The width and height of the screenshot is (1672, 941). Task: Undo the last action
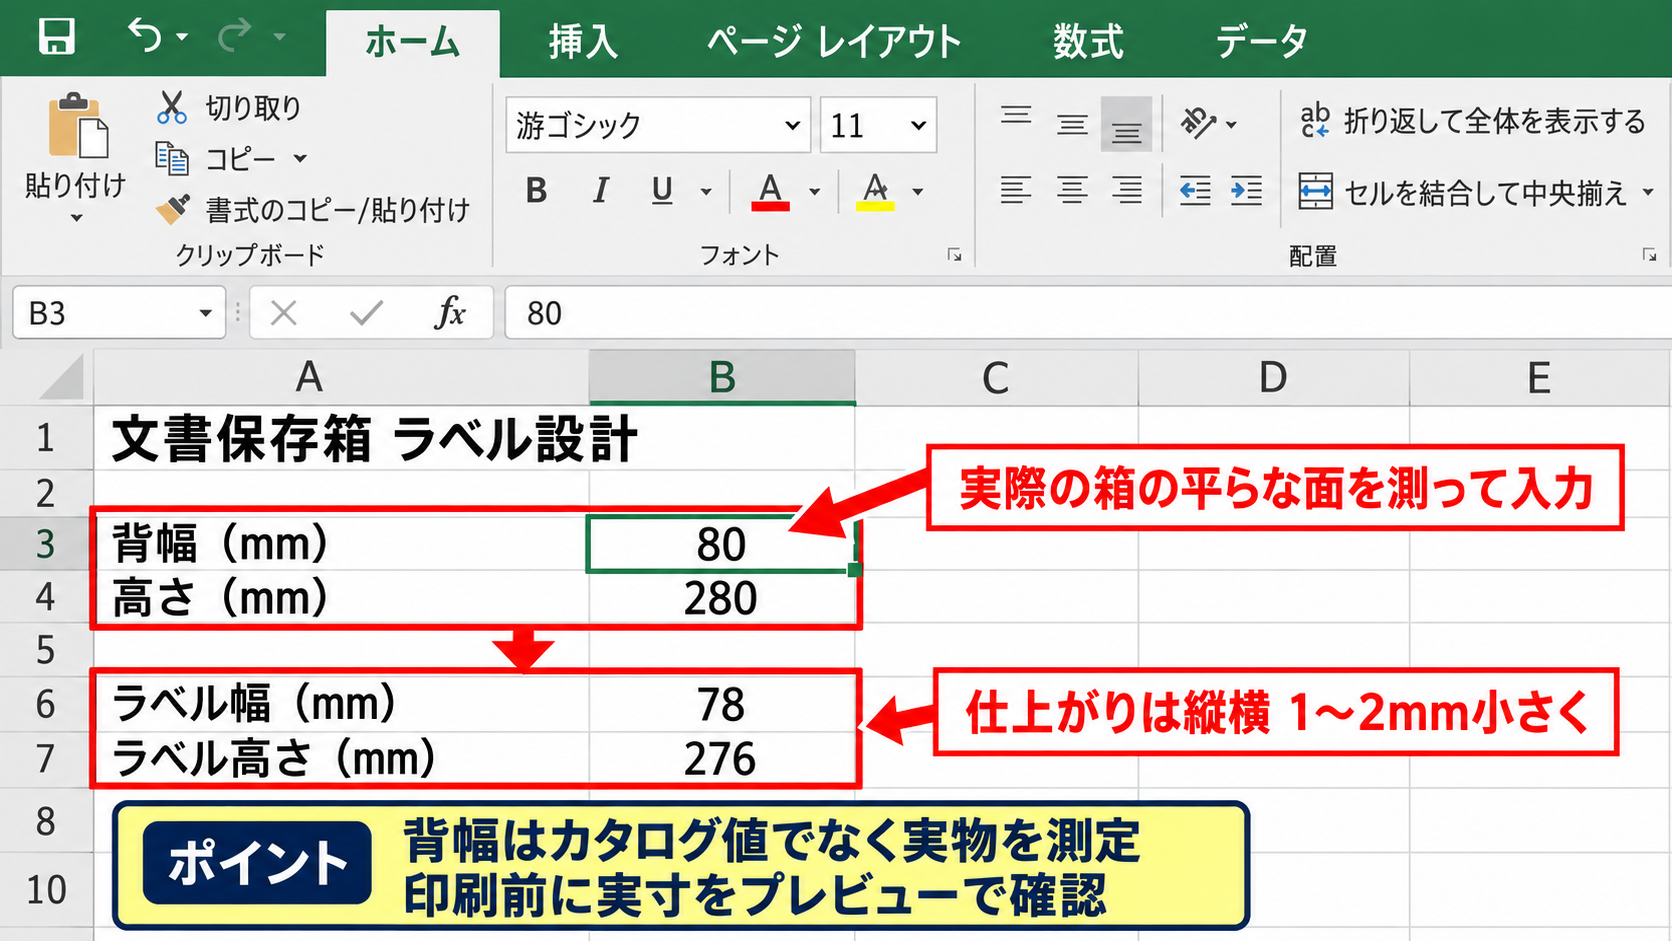pos(144,36)
